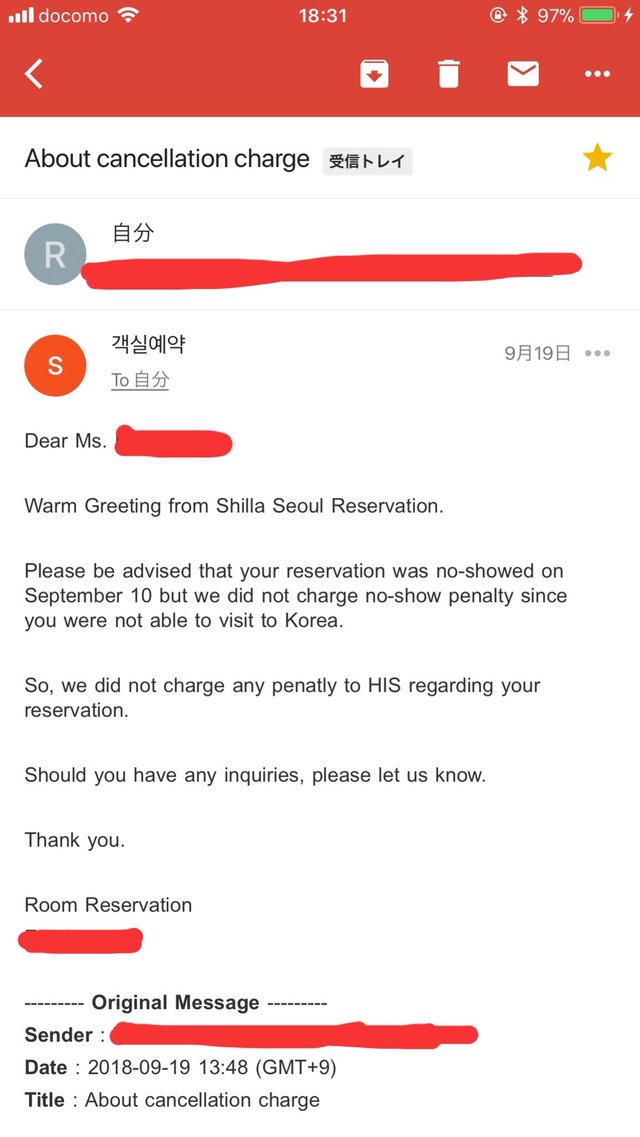Archive this email with archive icon
640x1137 pixels.
(x=375, y=74)
